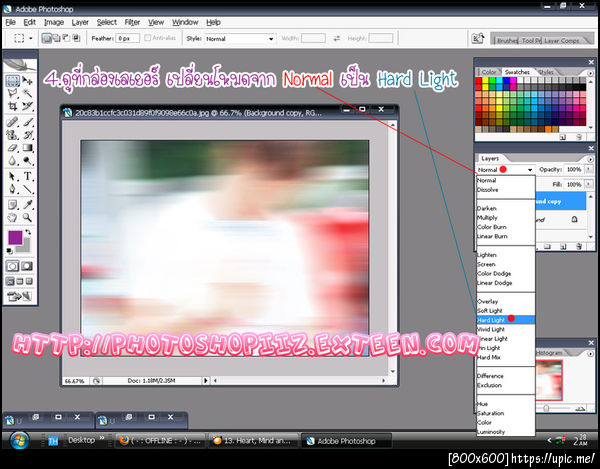Open the Swatches panel options menu

[x=590, y=73]
